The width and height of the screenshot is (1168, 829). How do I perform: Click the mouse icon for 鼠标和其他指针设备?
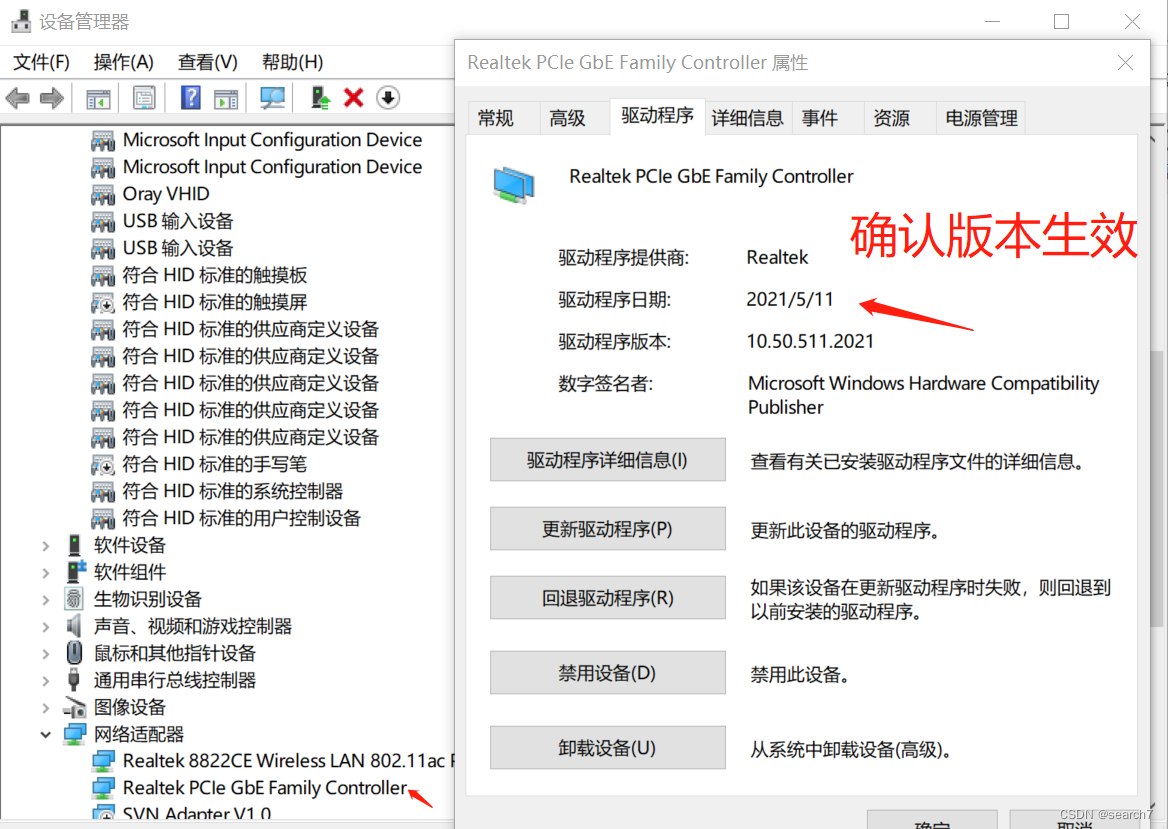(74, 653)
